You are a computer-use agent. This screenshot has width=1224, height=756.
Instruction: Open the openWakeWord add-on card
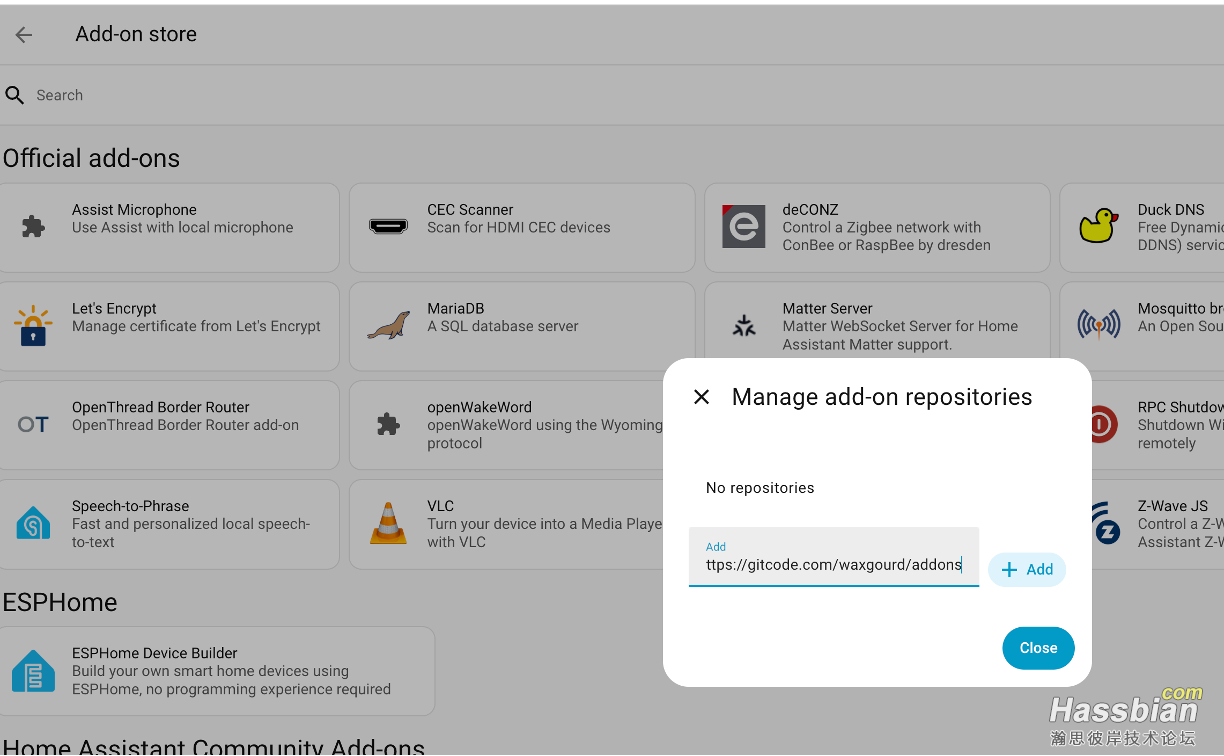[x=520, y=424]
